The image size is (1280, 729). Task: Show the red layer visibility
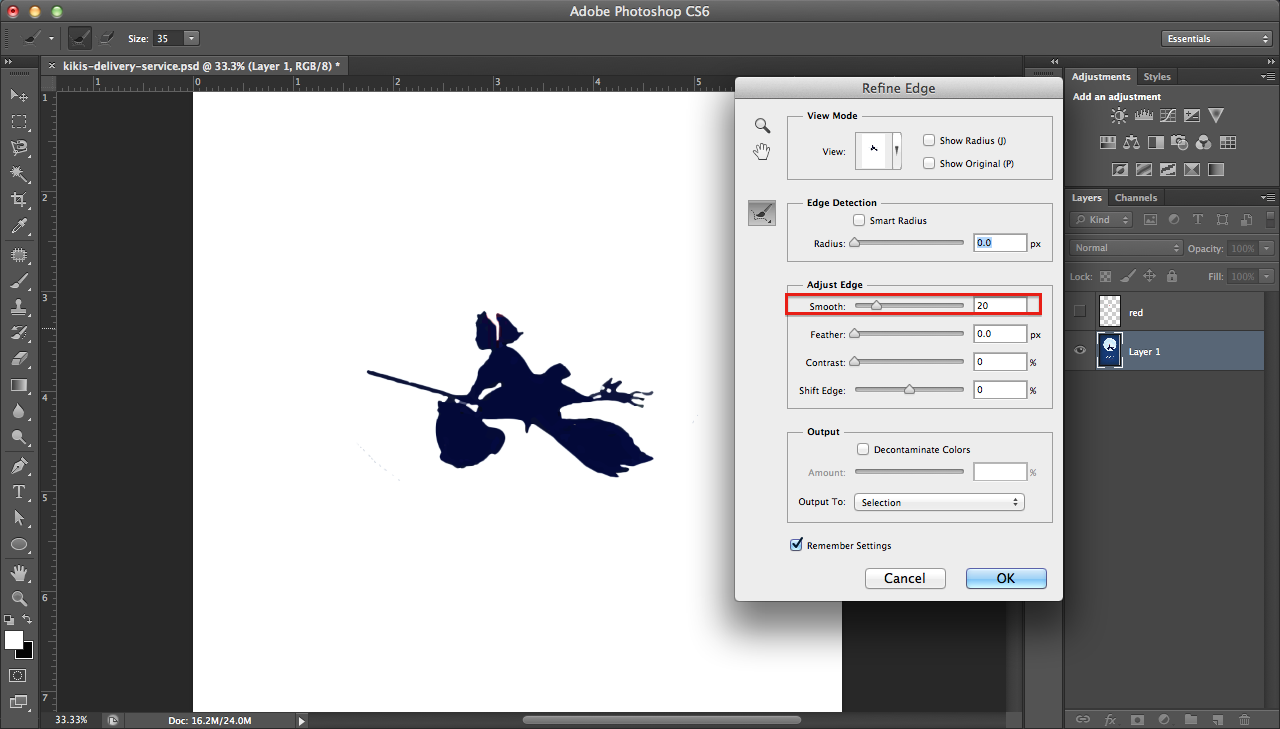(1079, 312)
